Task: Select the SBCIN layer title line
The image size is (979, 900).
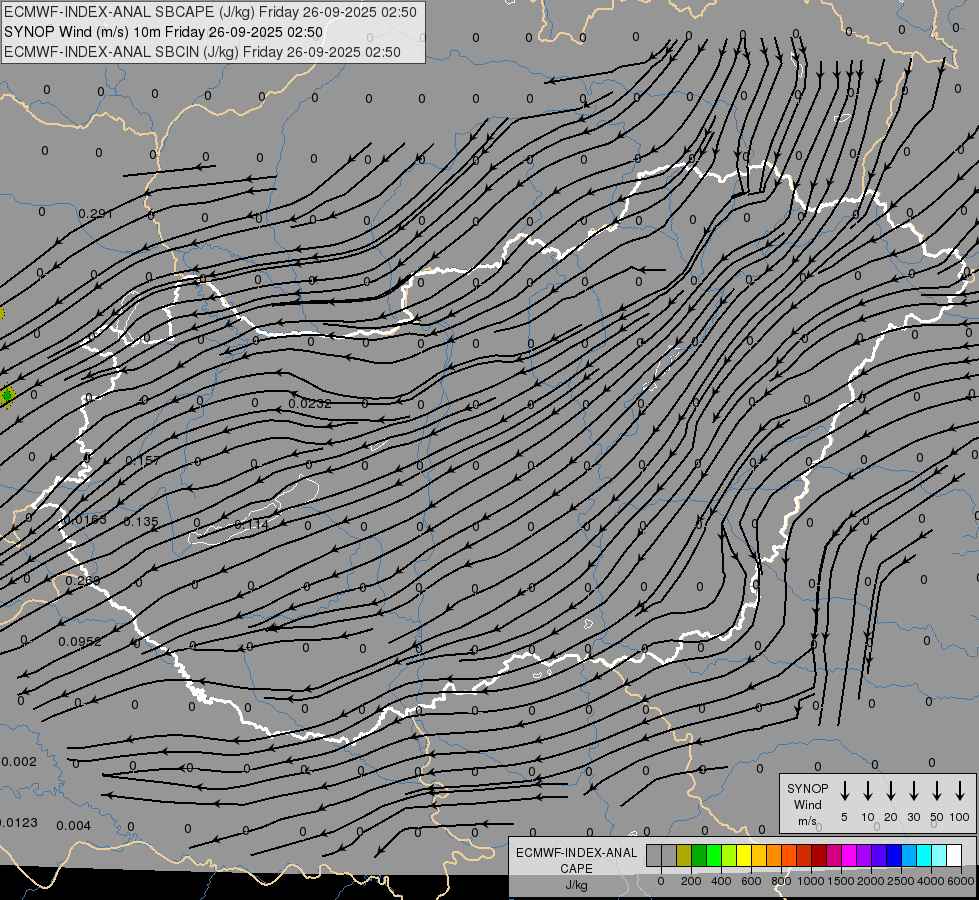Action: [x=202, y=52]
